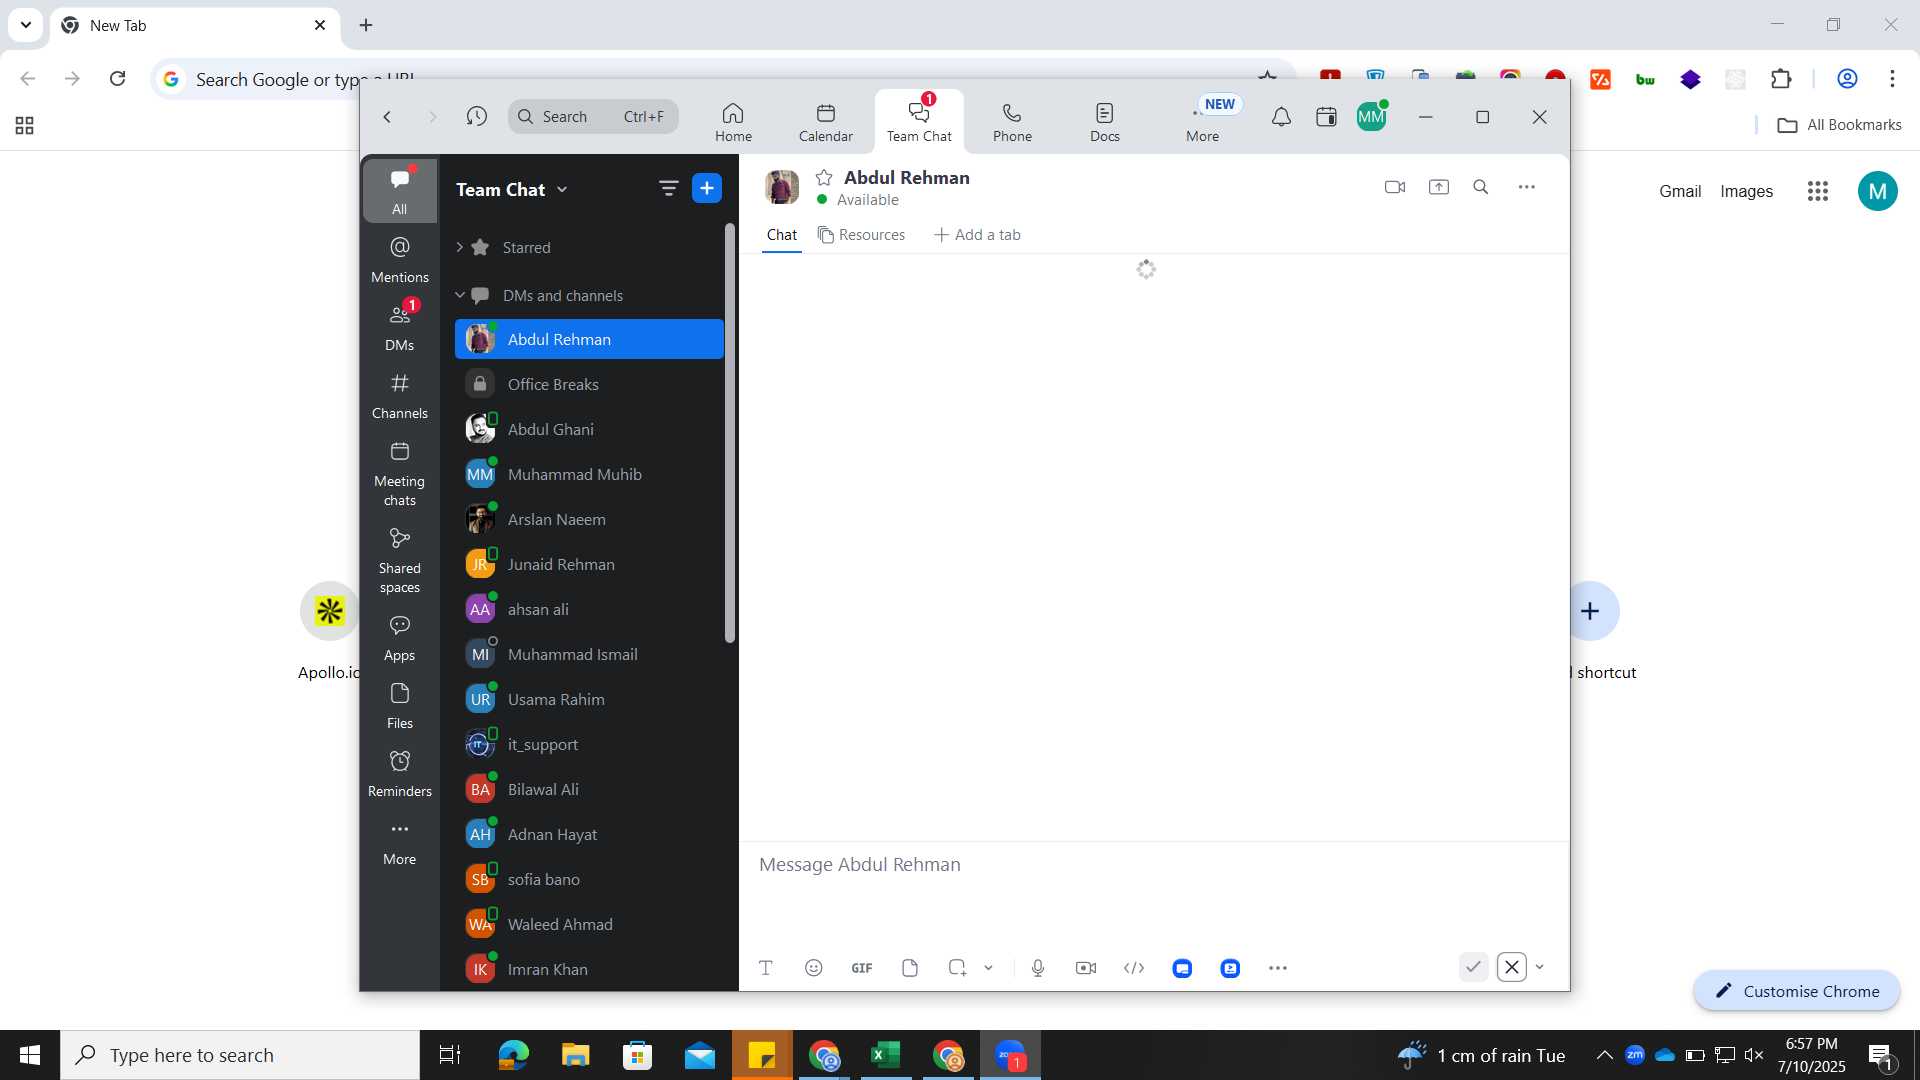Collapse the DMs and channels section
The height and width of the screenshot is (1080, 1920).
tap(460, 295)
